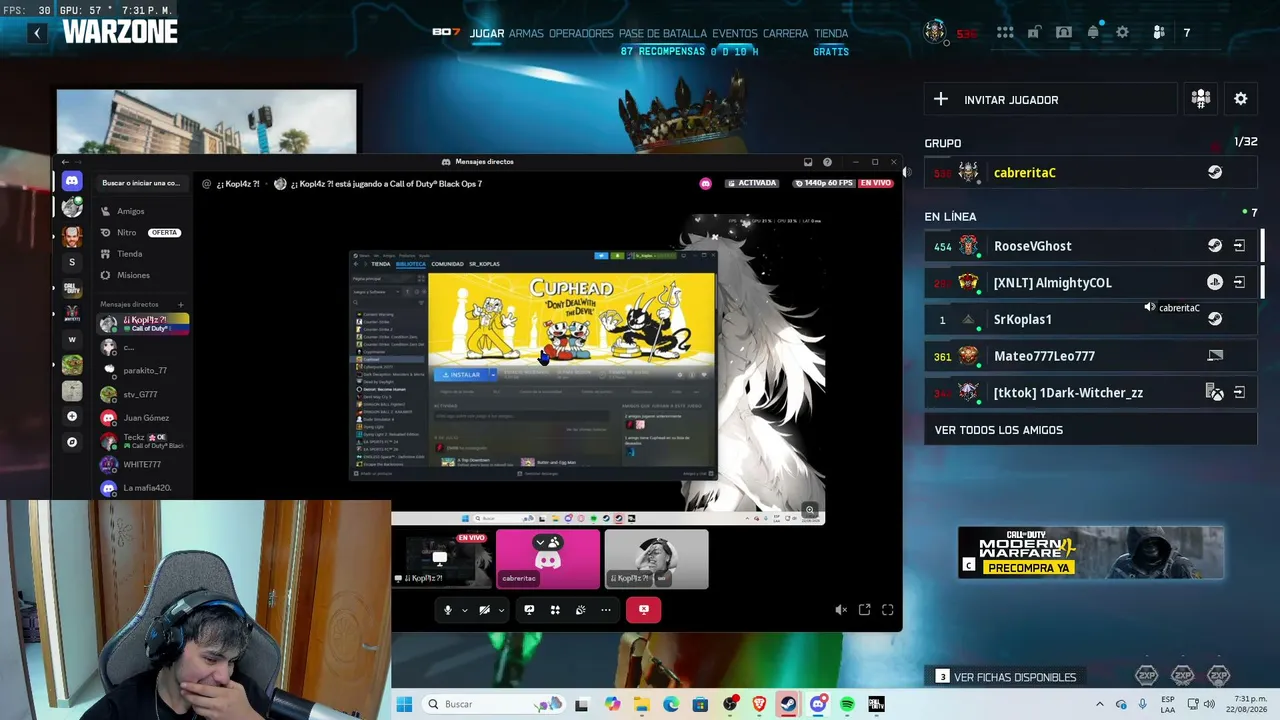Join 1Dark-Witcher_zz via join icon

[x=1239, y=393]
